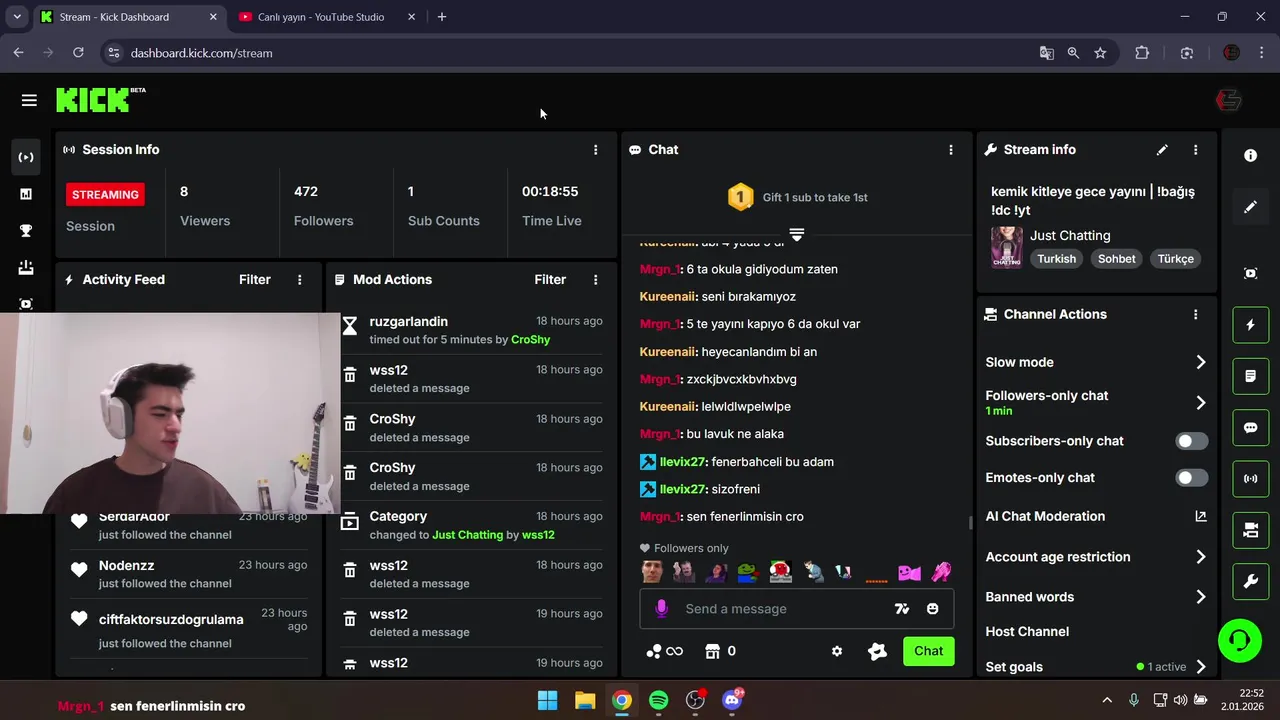Click the purple microphone icon in chat input
Screen dimensions: 1280x720
click(661, 609)
